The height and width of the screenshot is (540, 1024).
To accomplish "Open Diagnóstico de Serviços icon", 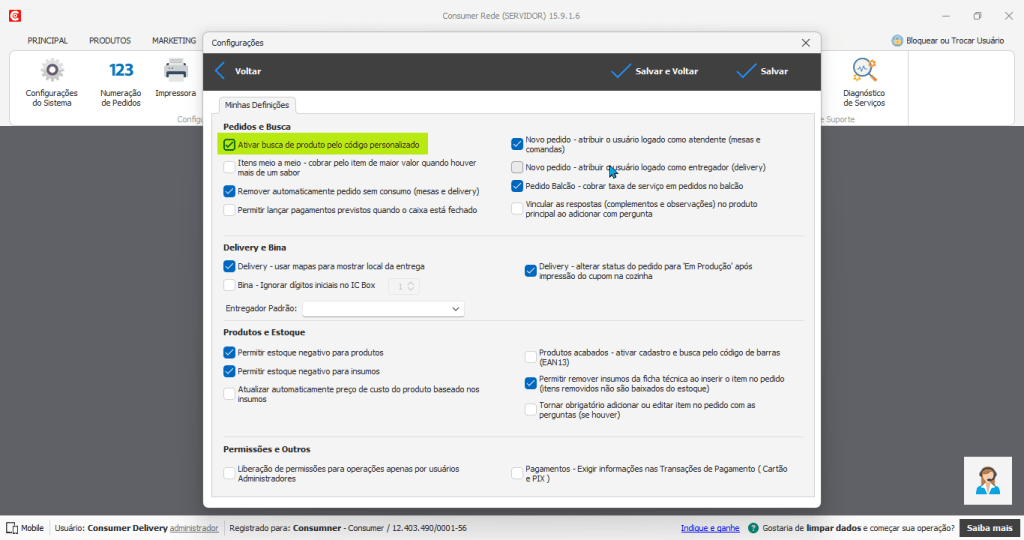I will click(x=864, y=71).
